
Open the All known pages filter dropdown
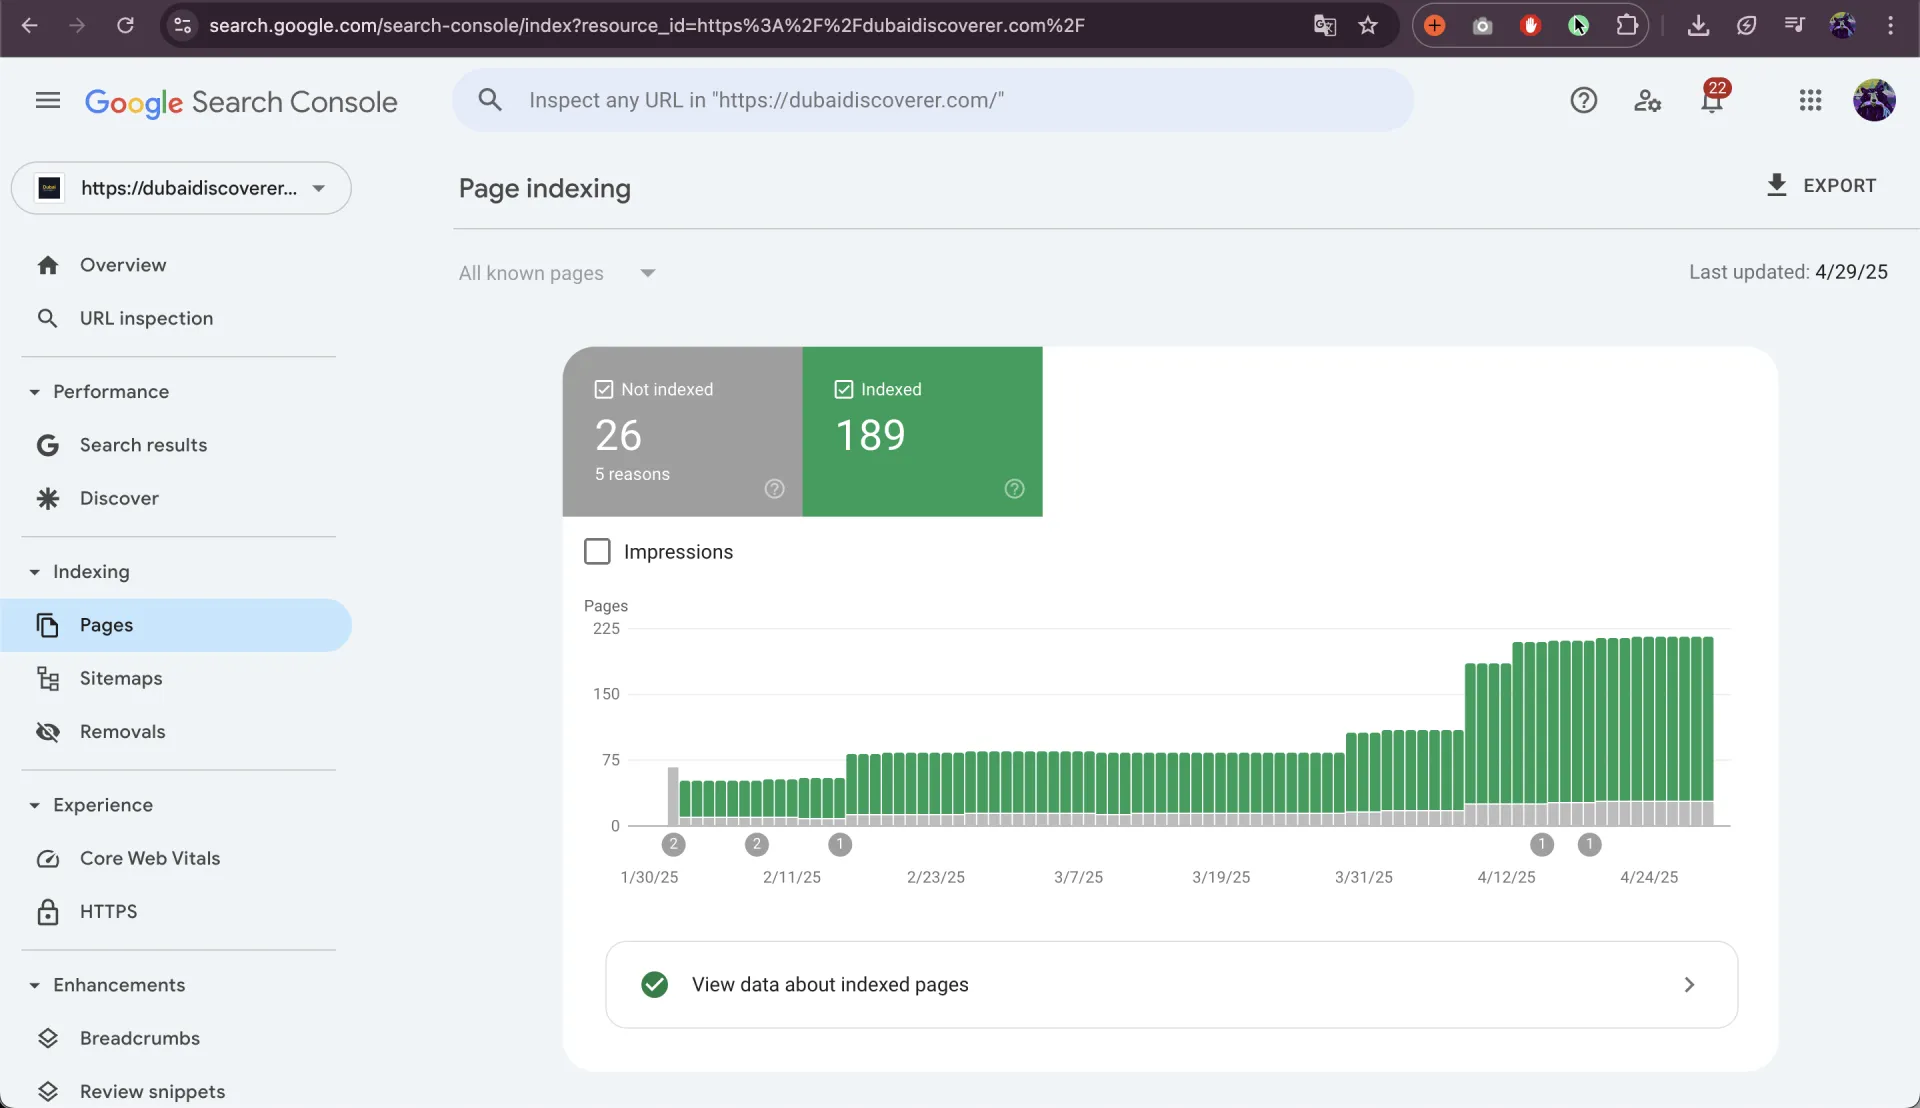click(x=557, y=273)
